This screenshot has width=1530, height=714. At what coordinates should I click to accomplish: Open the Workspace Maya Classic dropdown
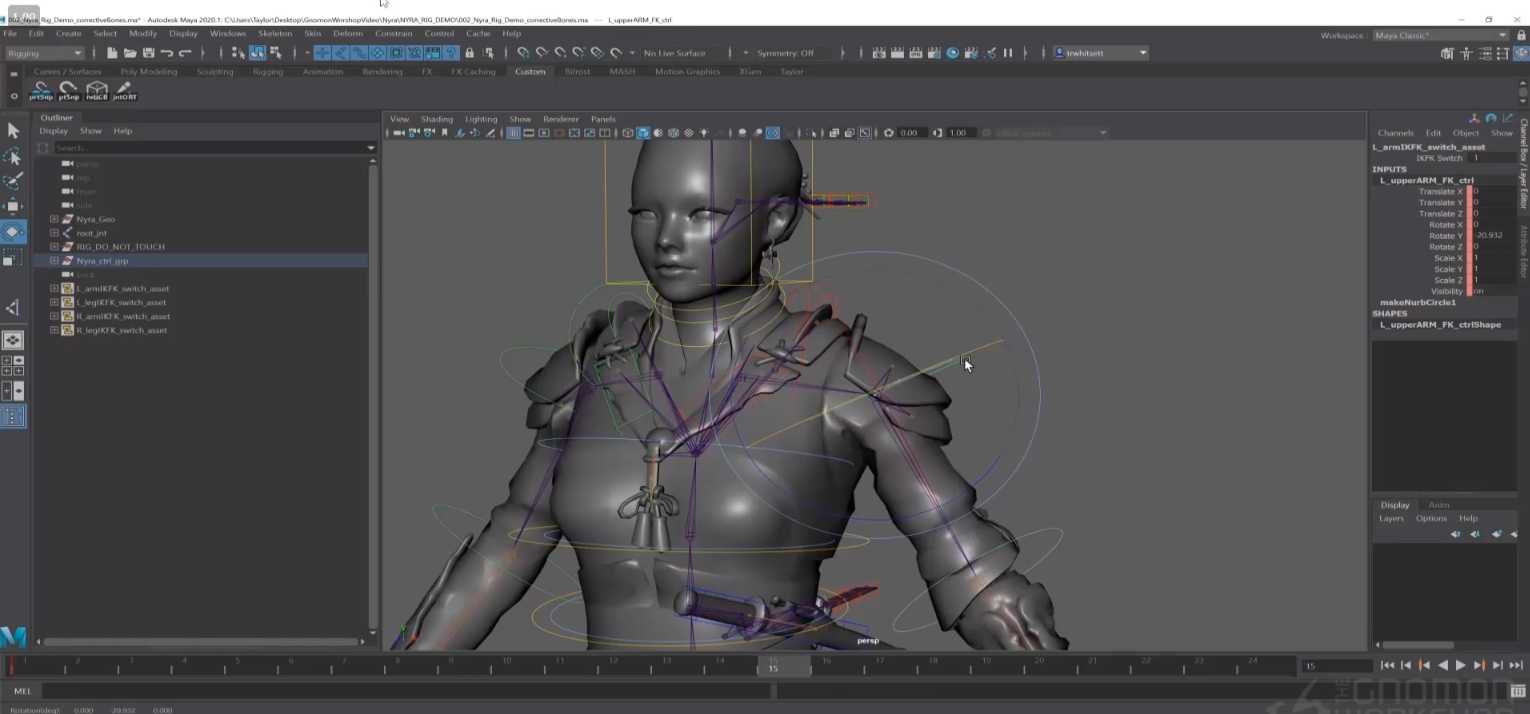[x=1439, y=35]
